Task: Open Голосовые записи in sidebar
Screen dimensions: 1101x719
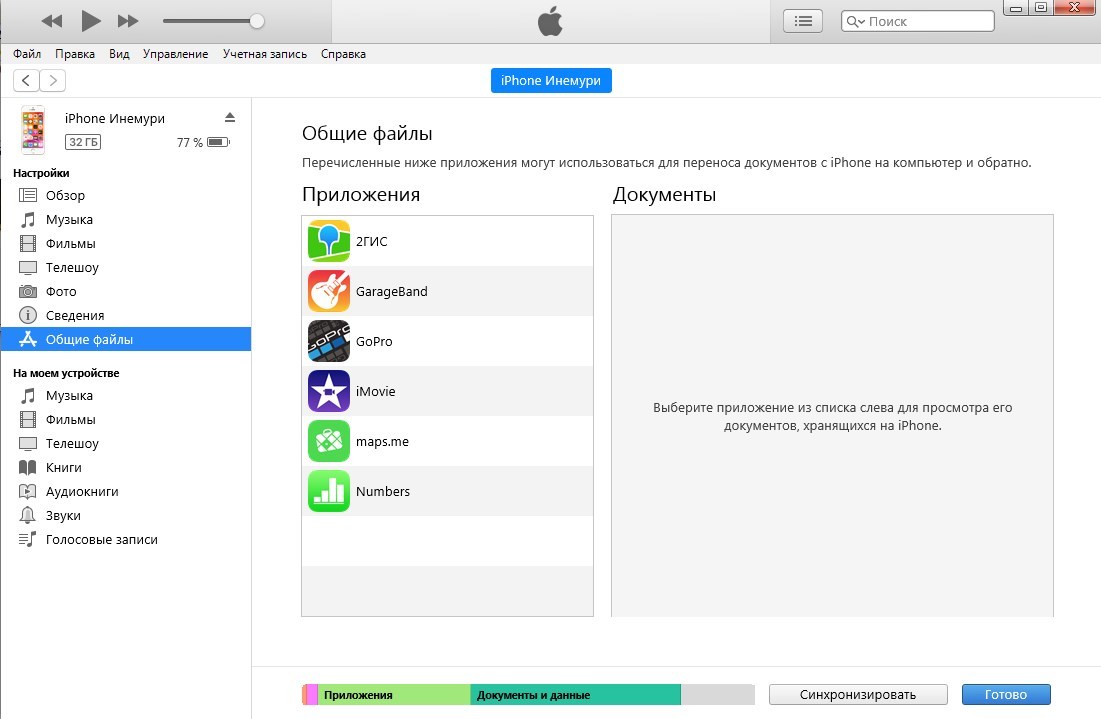Action: [x=126, y=539]
